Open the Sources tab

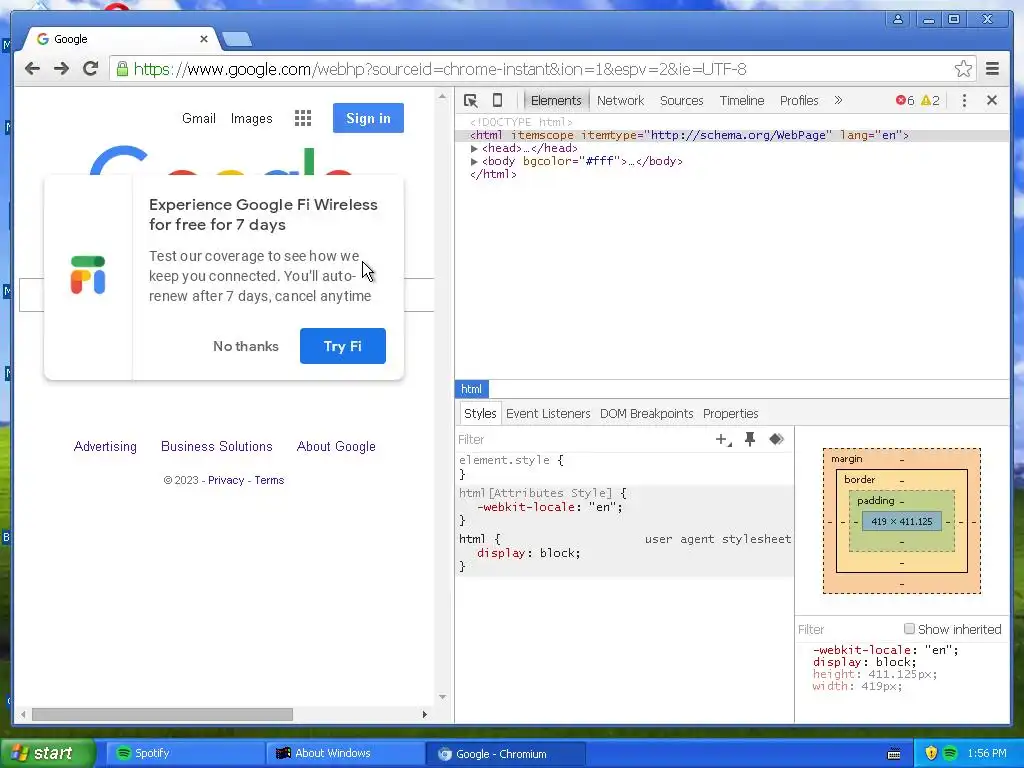[x=682, y=101]
